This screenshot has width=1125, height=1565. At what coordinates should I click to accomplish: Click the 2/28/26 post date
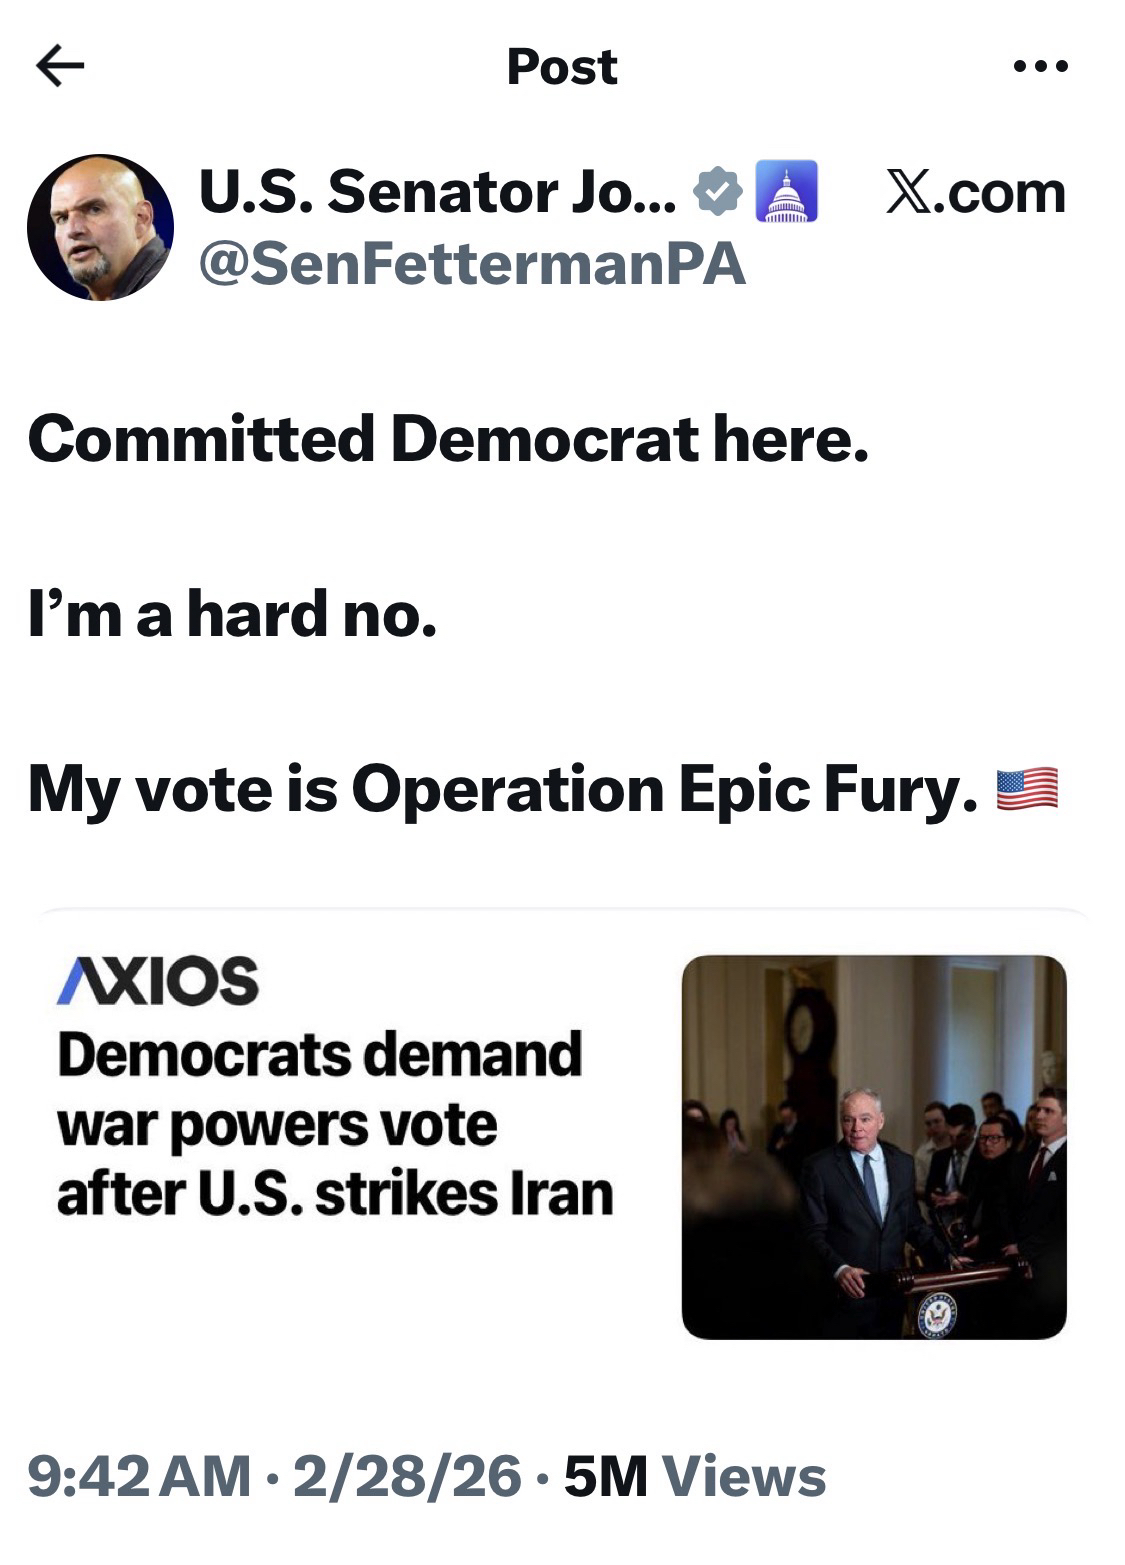(x=407, y=1476)
